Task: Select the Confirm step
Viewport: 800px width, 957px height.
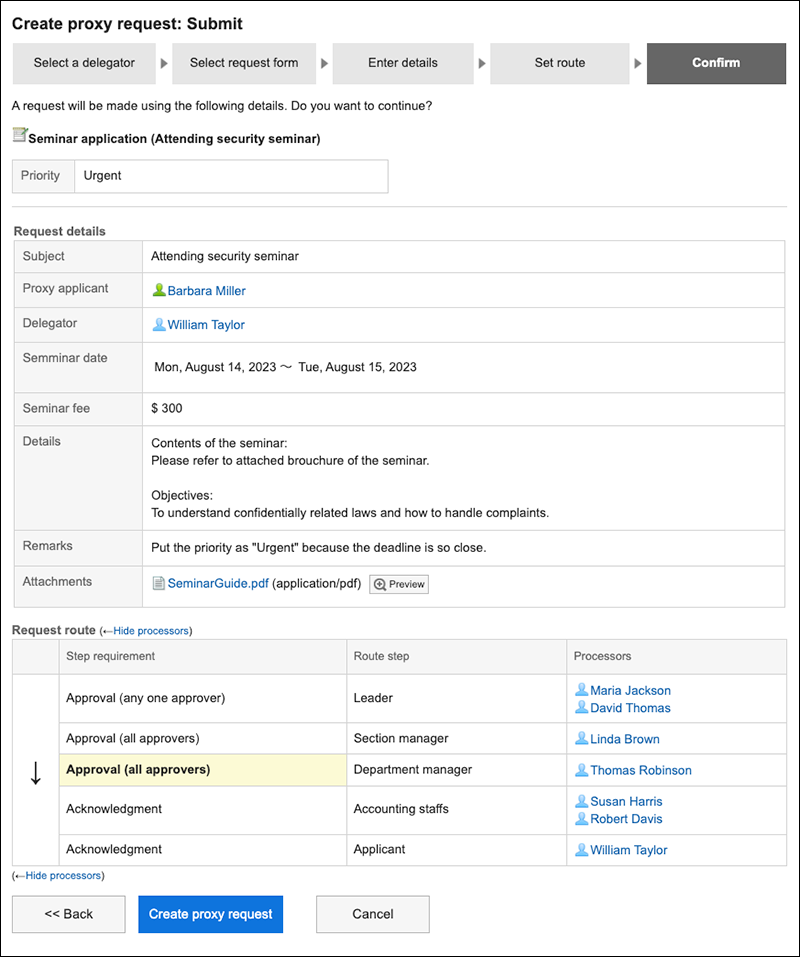Action: (x=716, y=63)
